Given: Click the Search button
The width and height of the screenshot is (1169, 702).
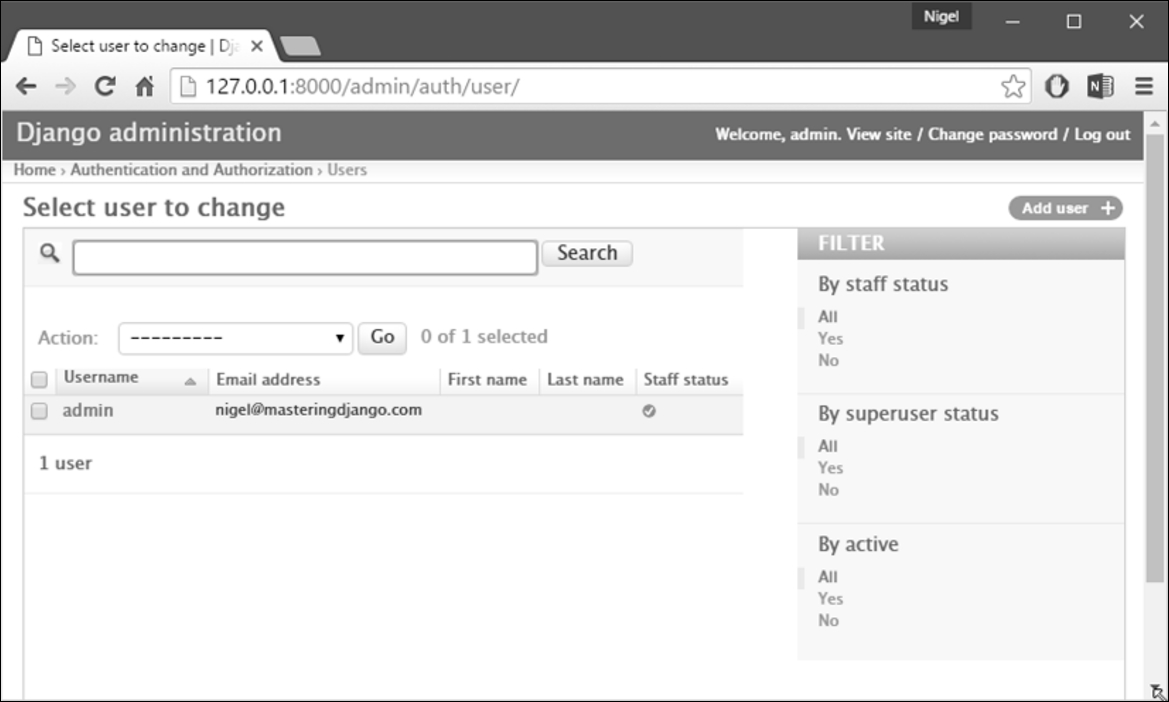Looking at the screenshot, I should [587, 253].
